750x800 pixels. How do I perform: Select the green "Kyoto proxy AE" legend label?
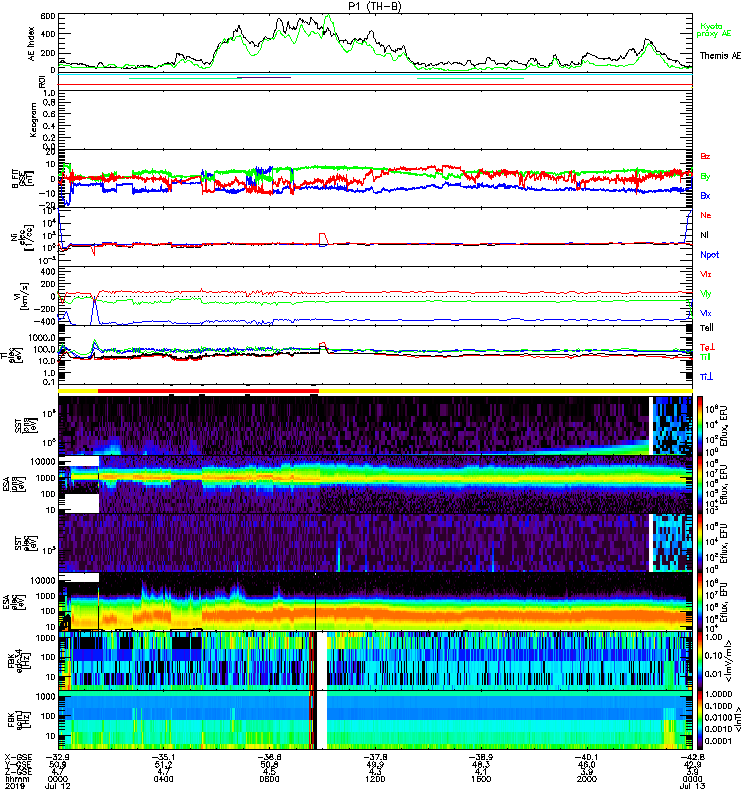tap(714, 30)
